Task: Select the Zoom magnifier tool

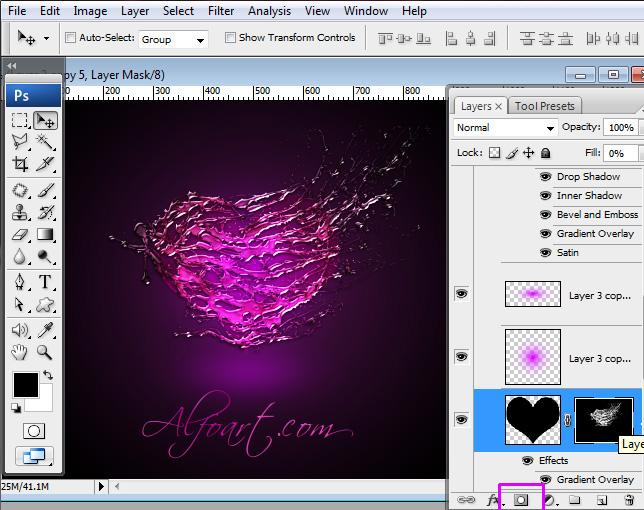Action: tap(46, 352)
